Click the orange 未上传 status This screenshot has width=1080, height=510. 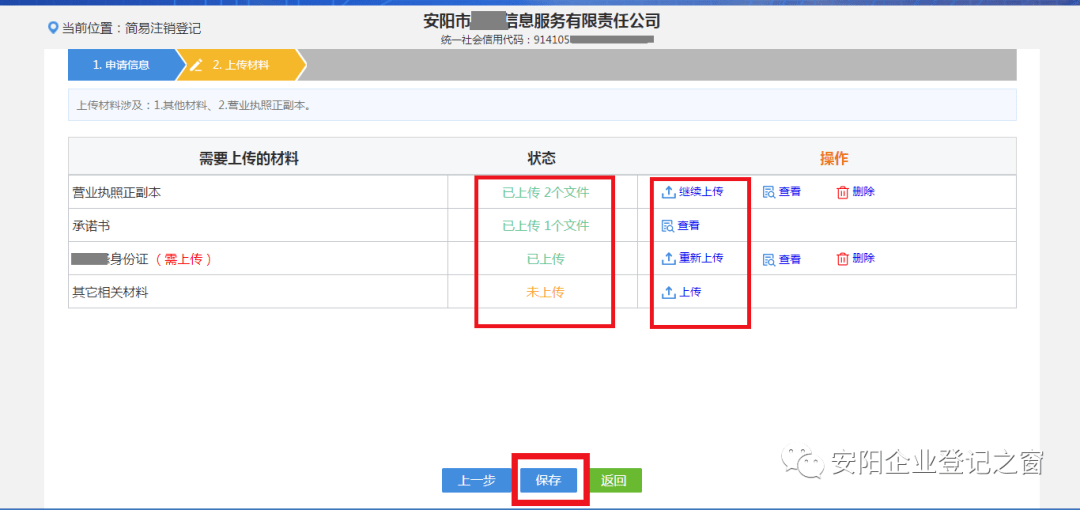546,292
